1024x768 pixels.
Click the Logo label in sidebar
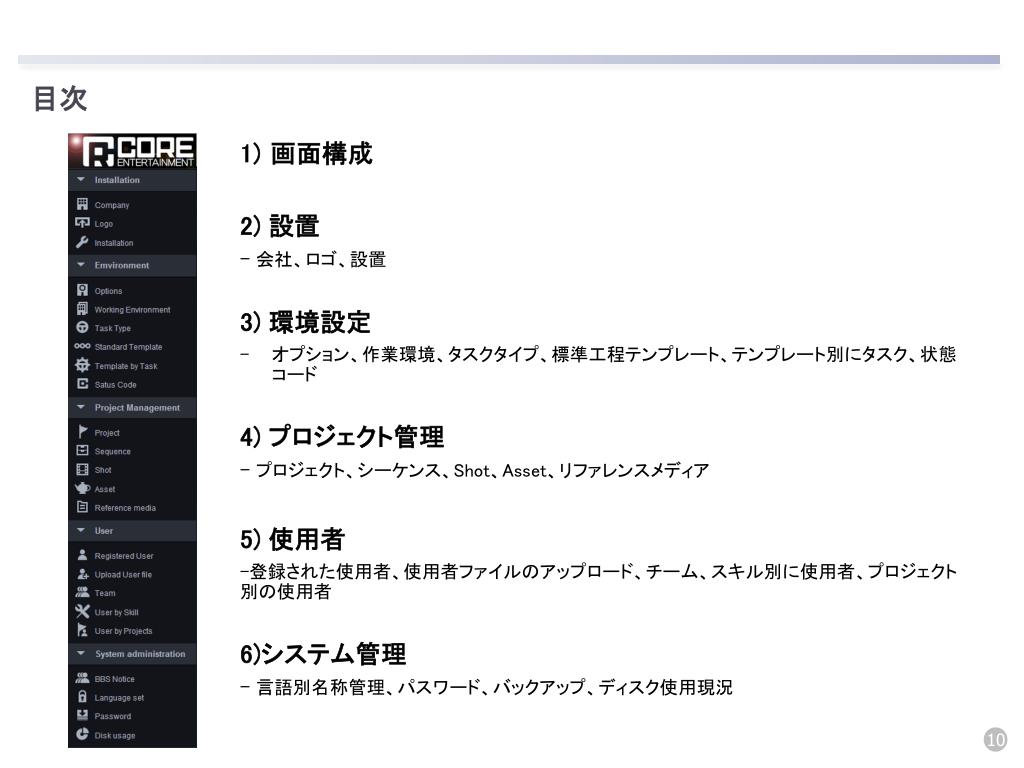pos(104,224)
